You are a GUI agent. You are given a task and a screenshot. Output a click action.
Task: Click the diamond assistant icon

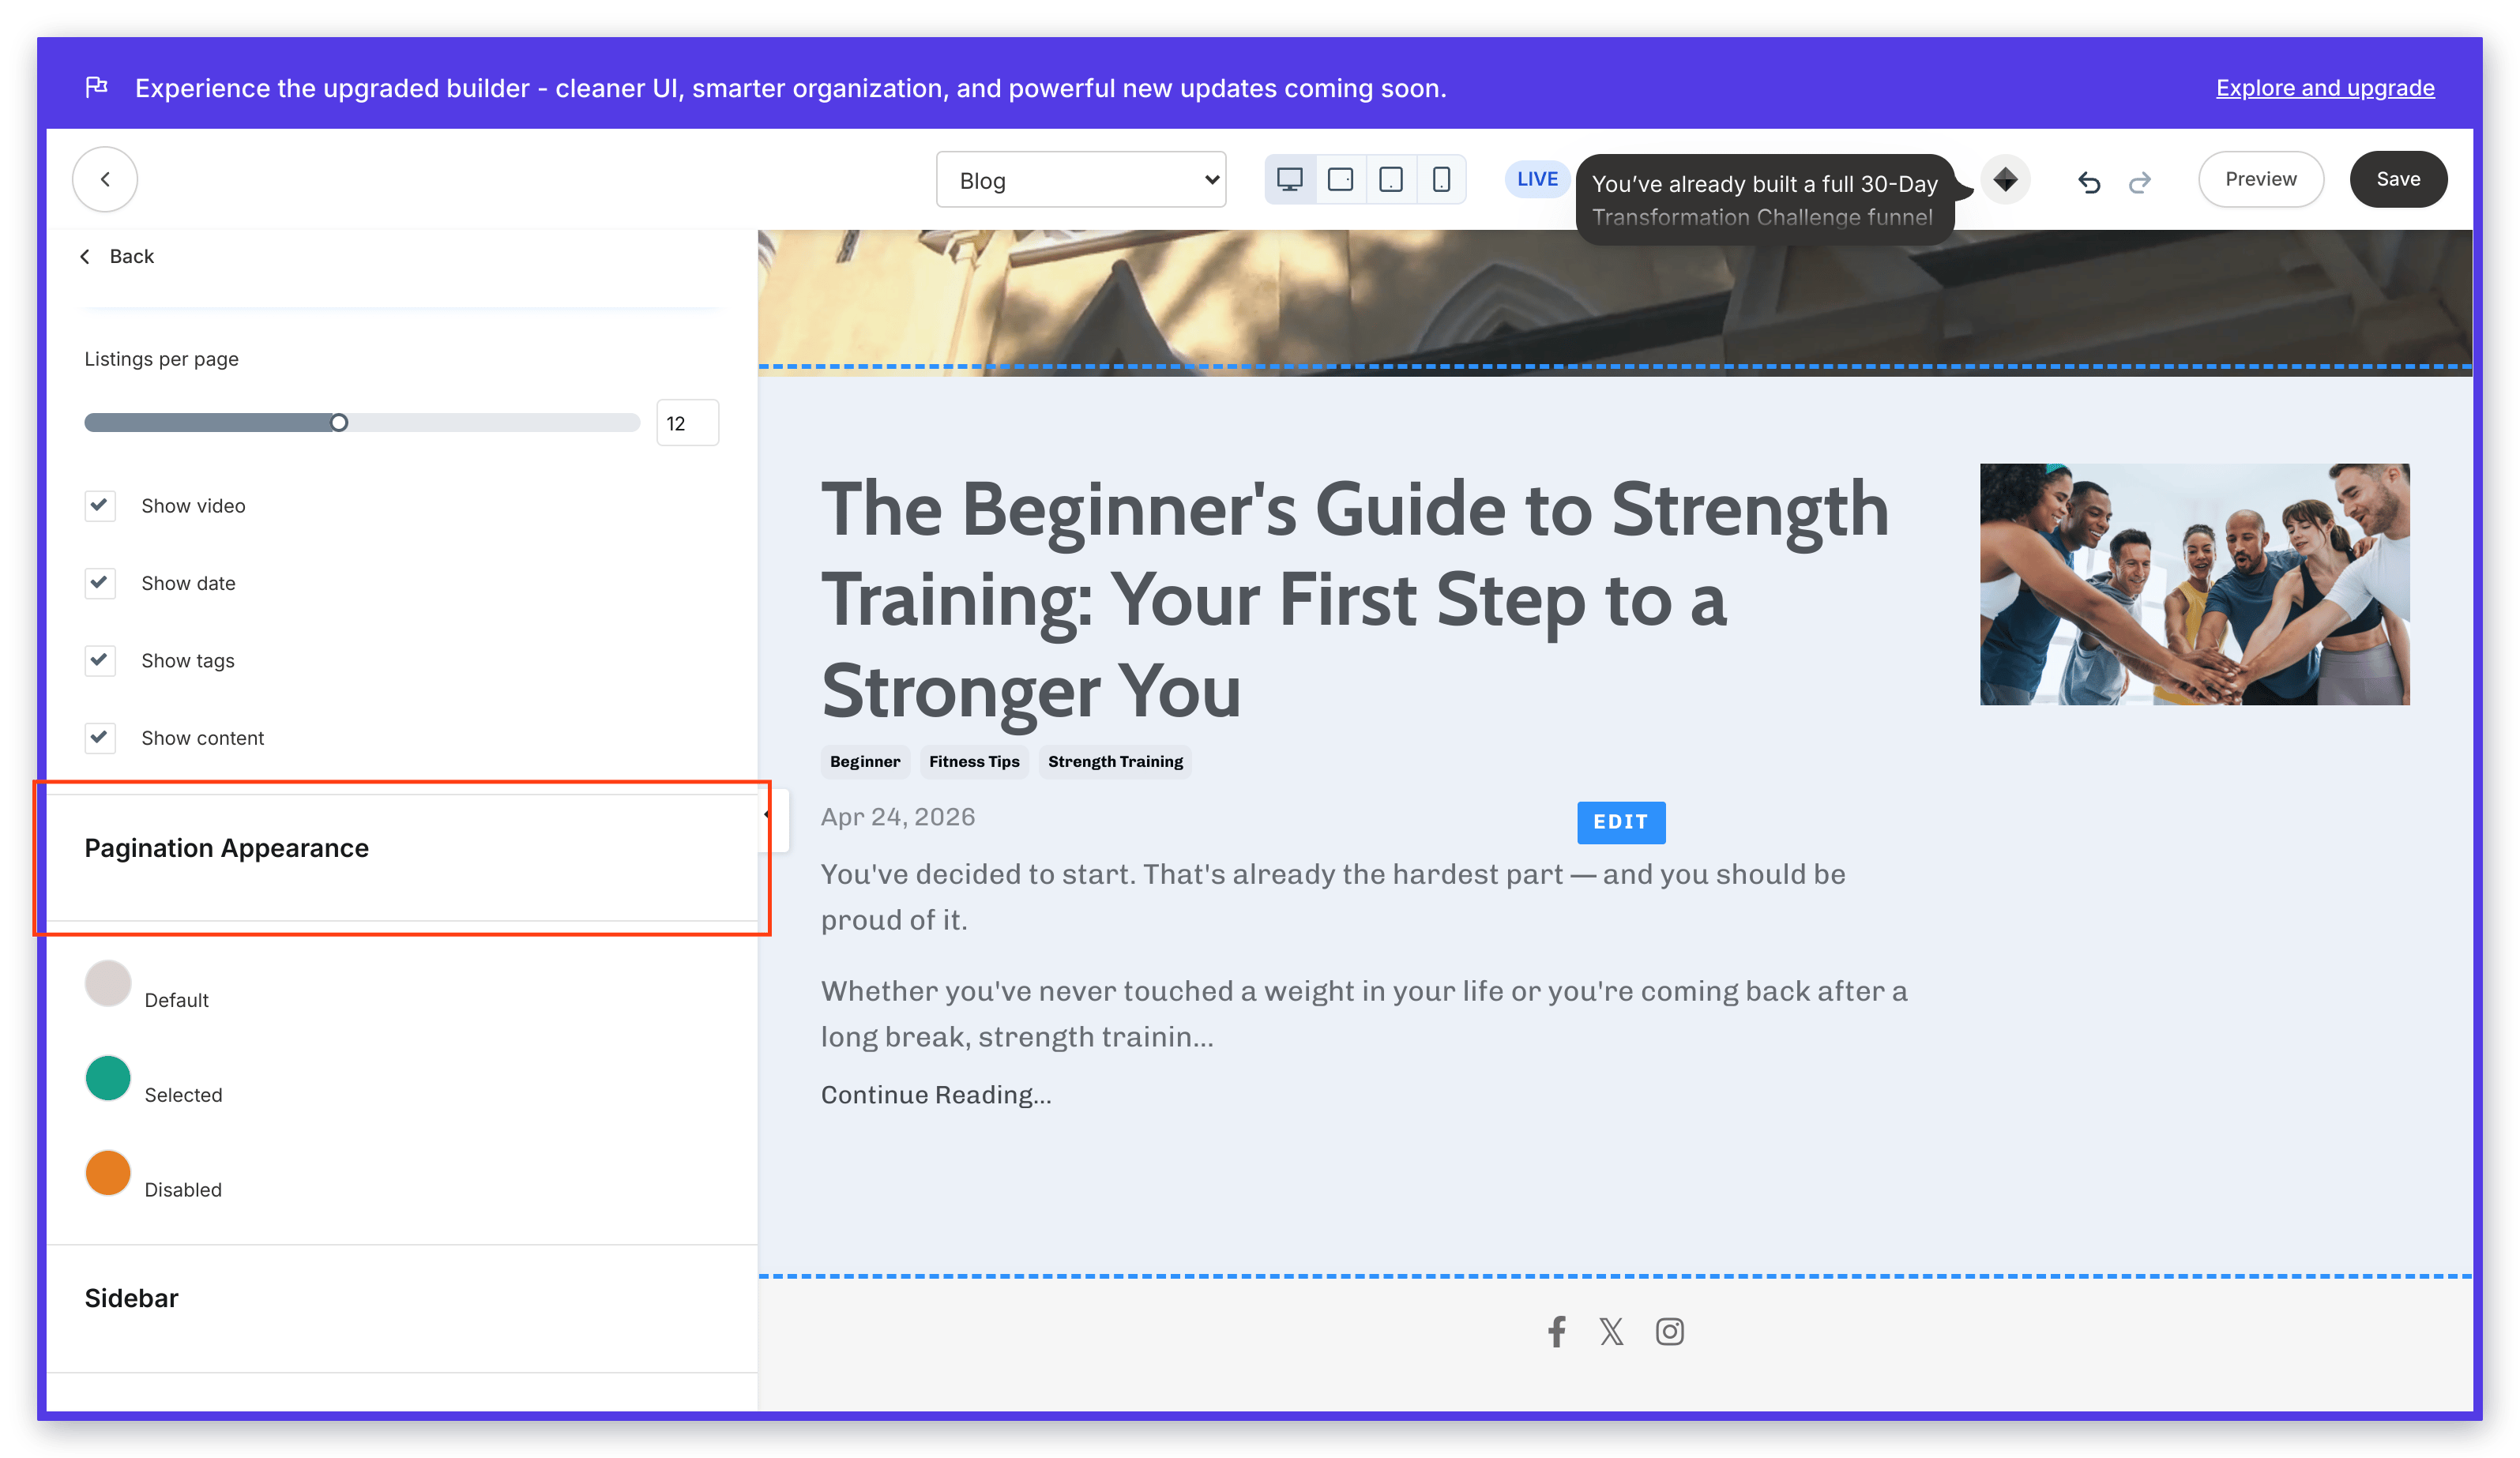click(2005, 180)
